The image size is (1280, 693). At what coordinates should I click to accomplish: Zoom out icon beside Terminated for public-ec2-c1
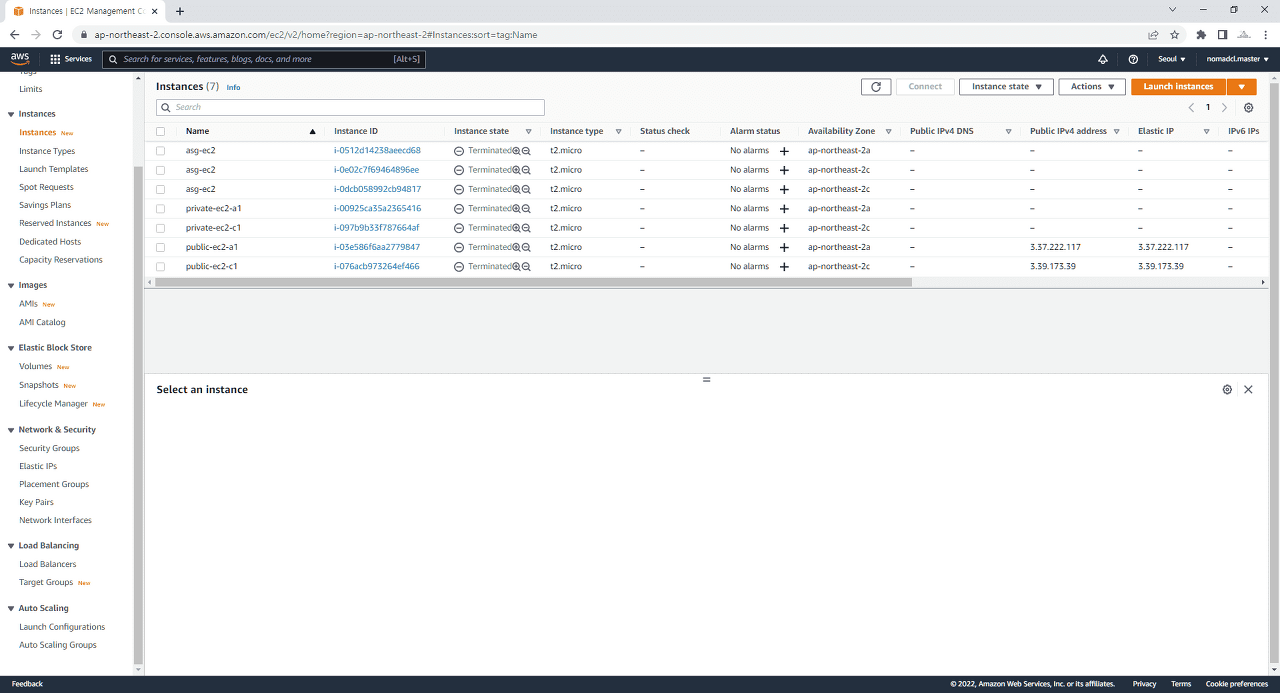click(526, 267)
